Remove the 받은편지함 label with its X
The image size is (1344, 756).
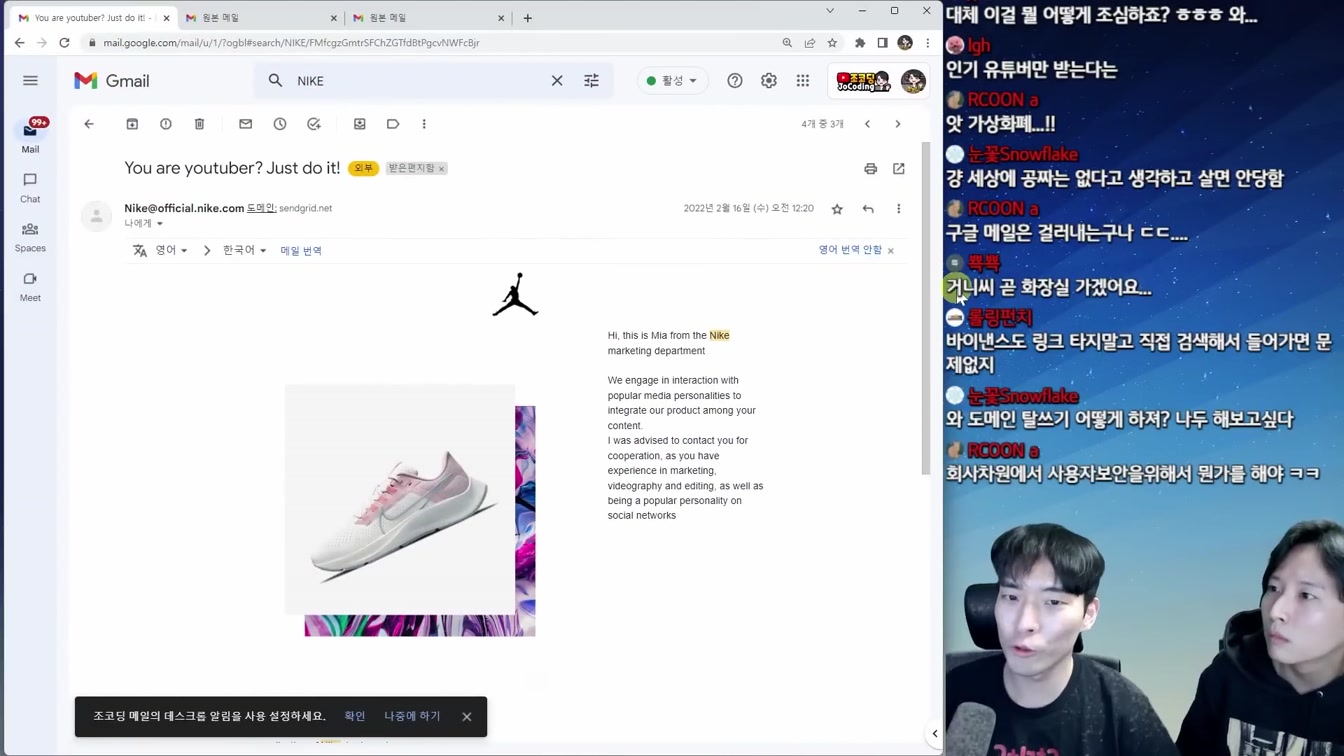tap(441, 169)
